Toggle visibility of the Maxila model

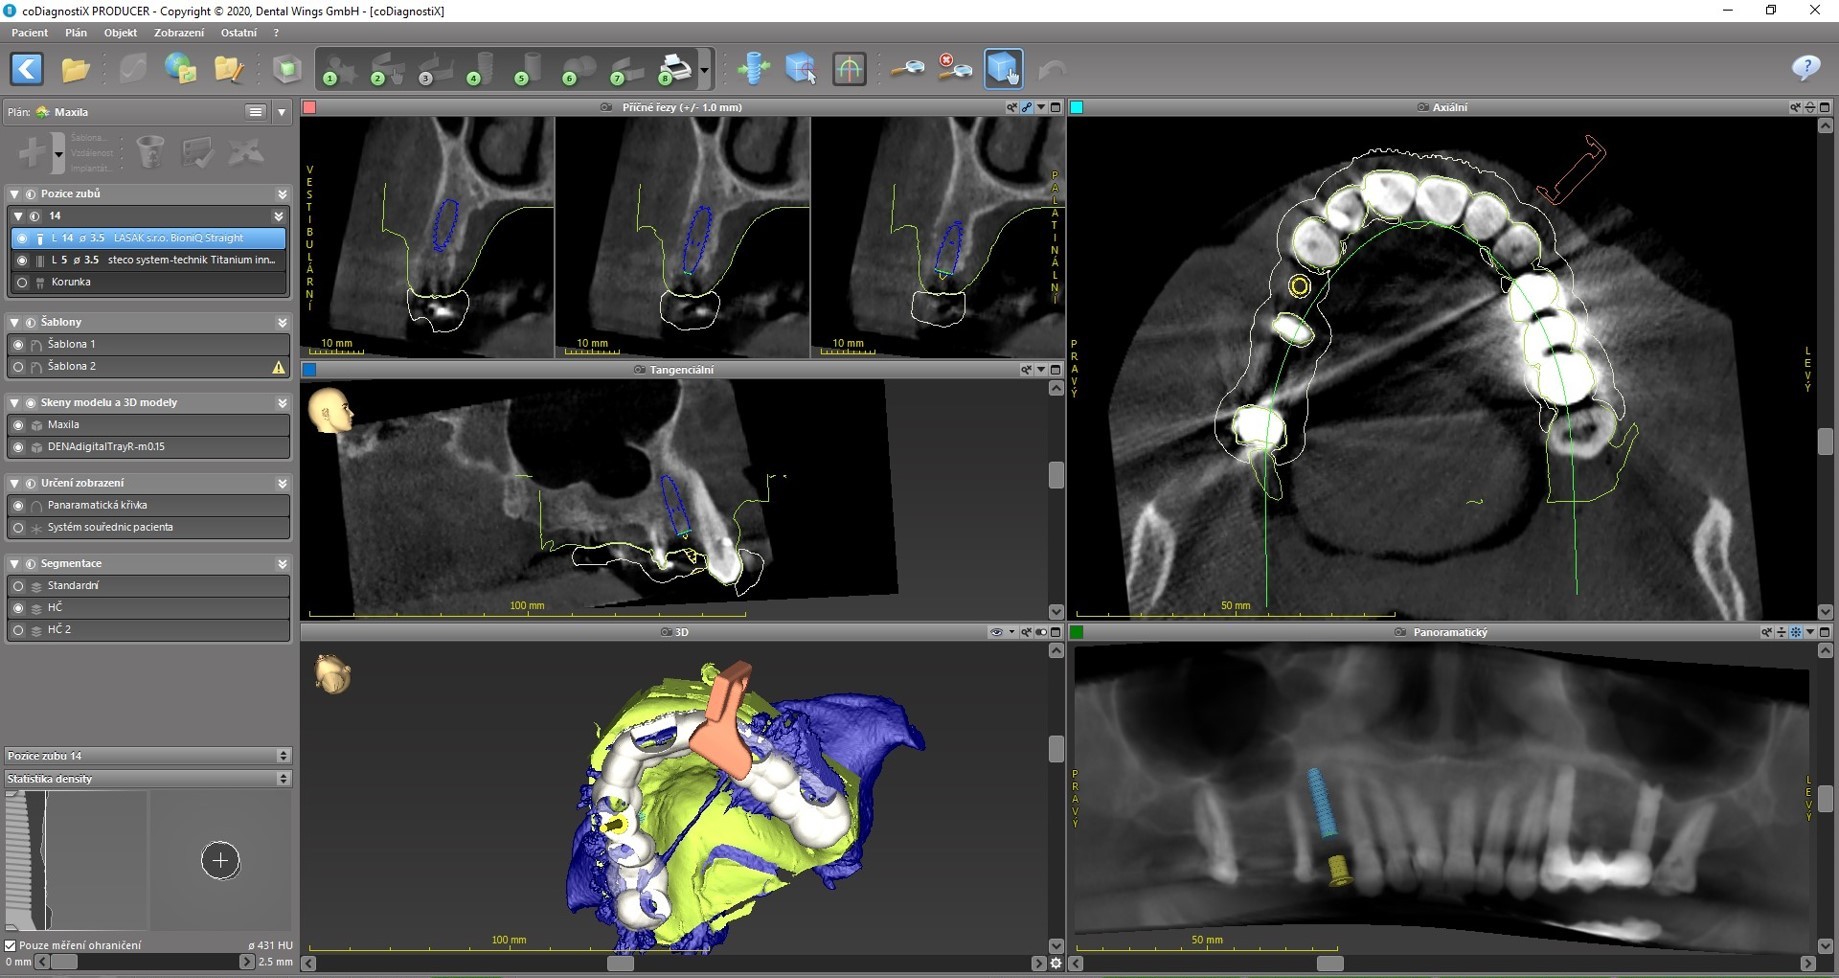(18, 425)
